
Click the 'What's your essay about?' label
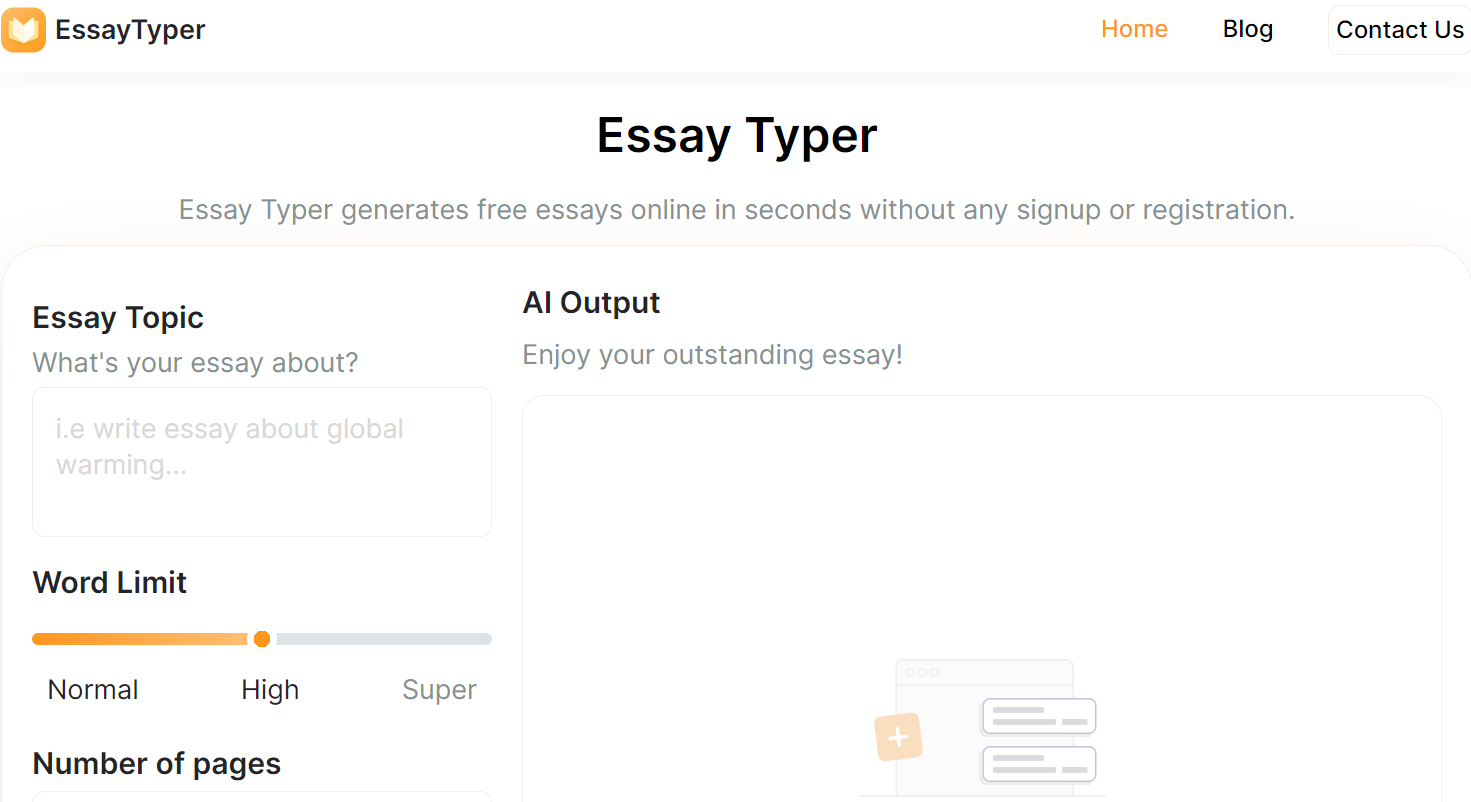194,362
